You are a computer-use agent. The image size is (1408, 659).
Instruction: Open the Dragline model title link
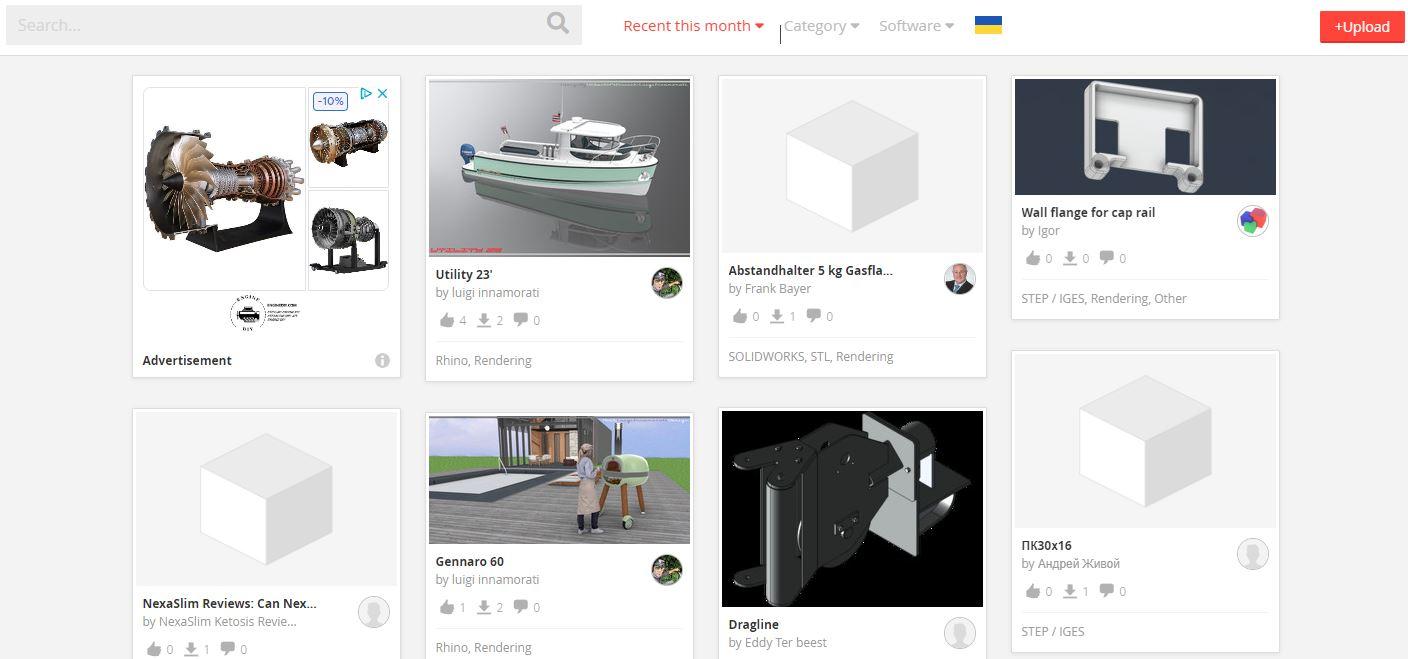pos(753,624)
